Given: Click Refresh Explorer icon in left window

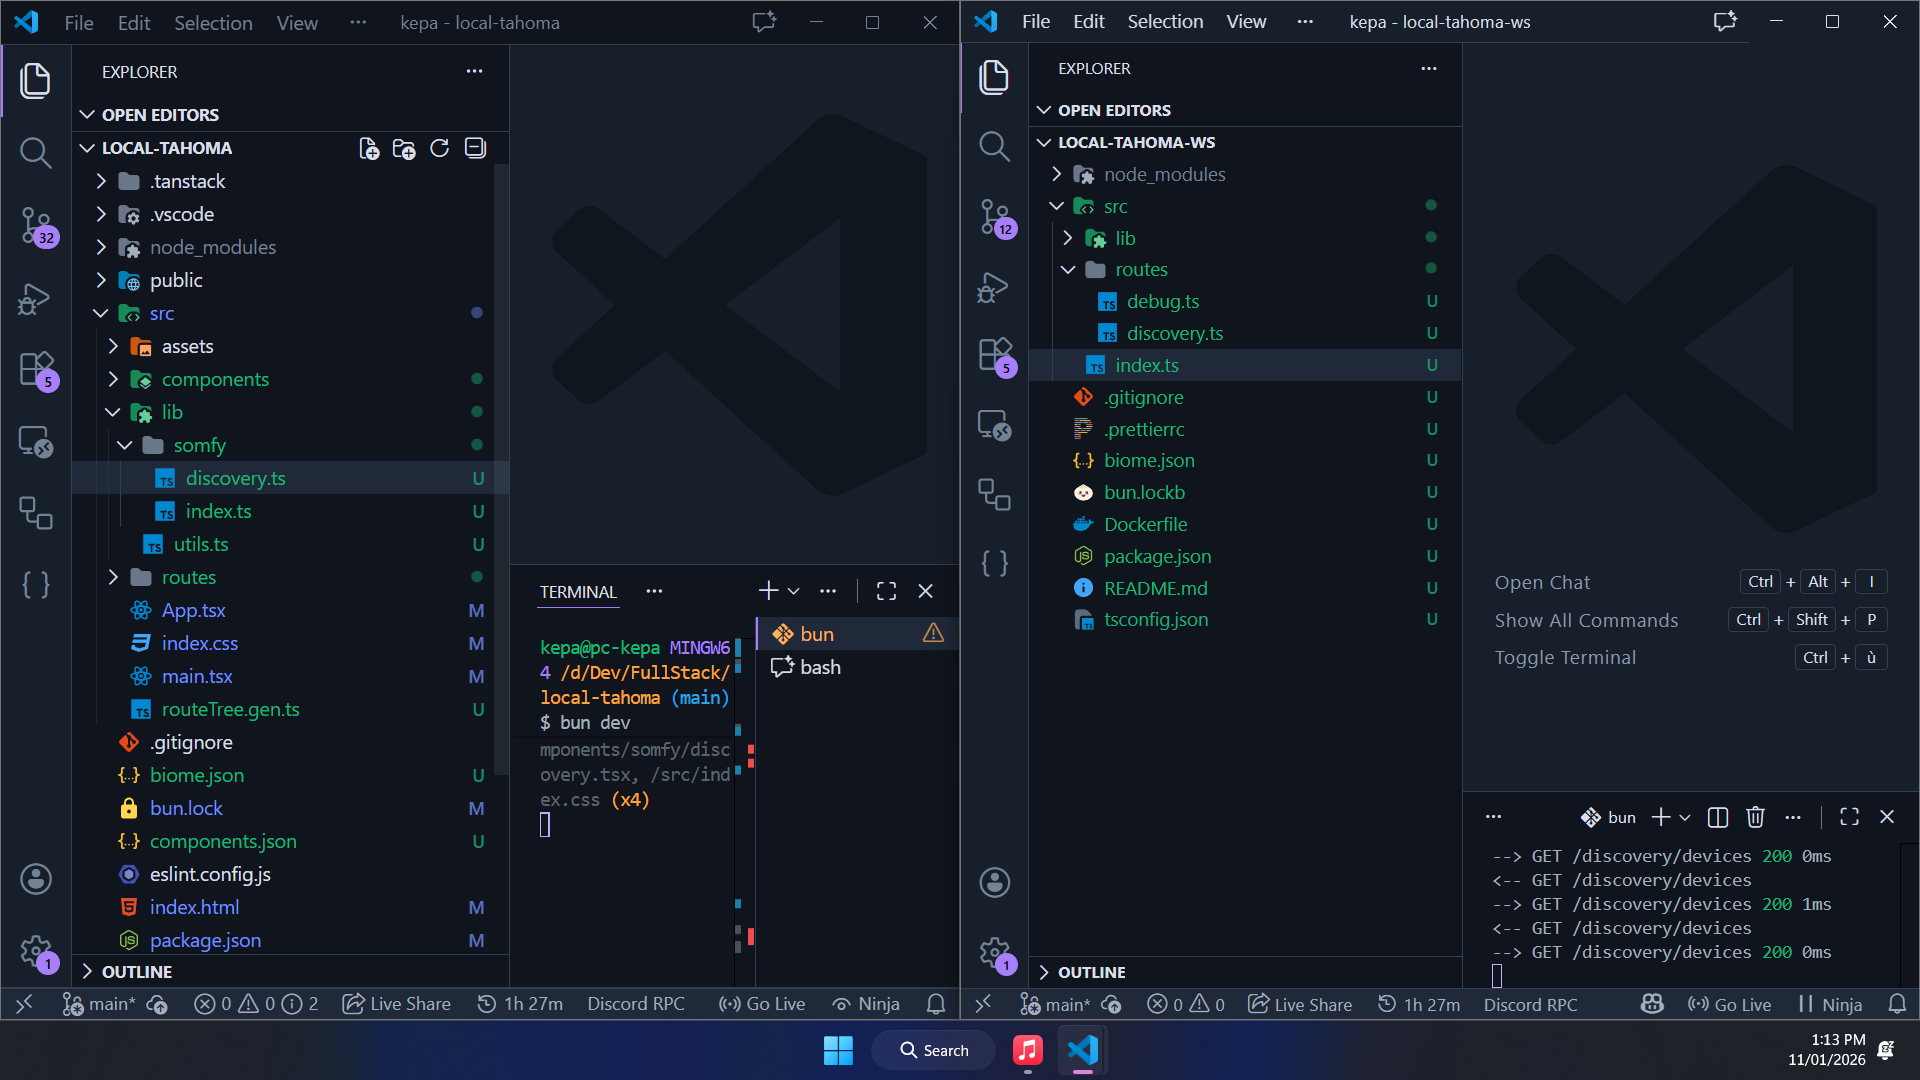Looking at the screenshot, I should click(x=439, y=149).
